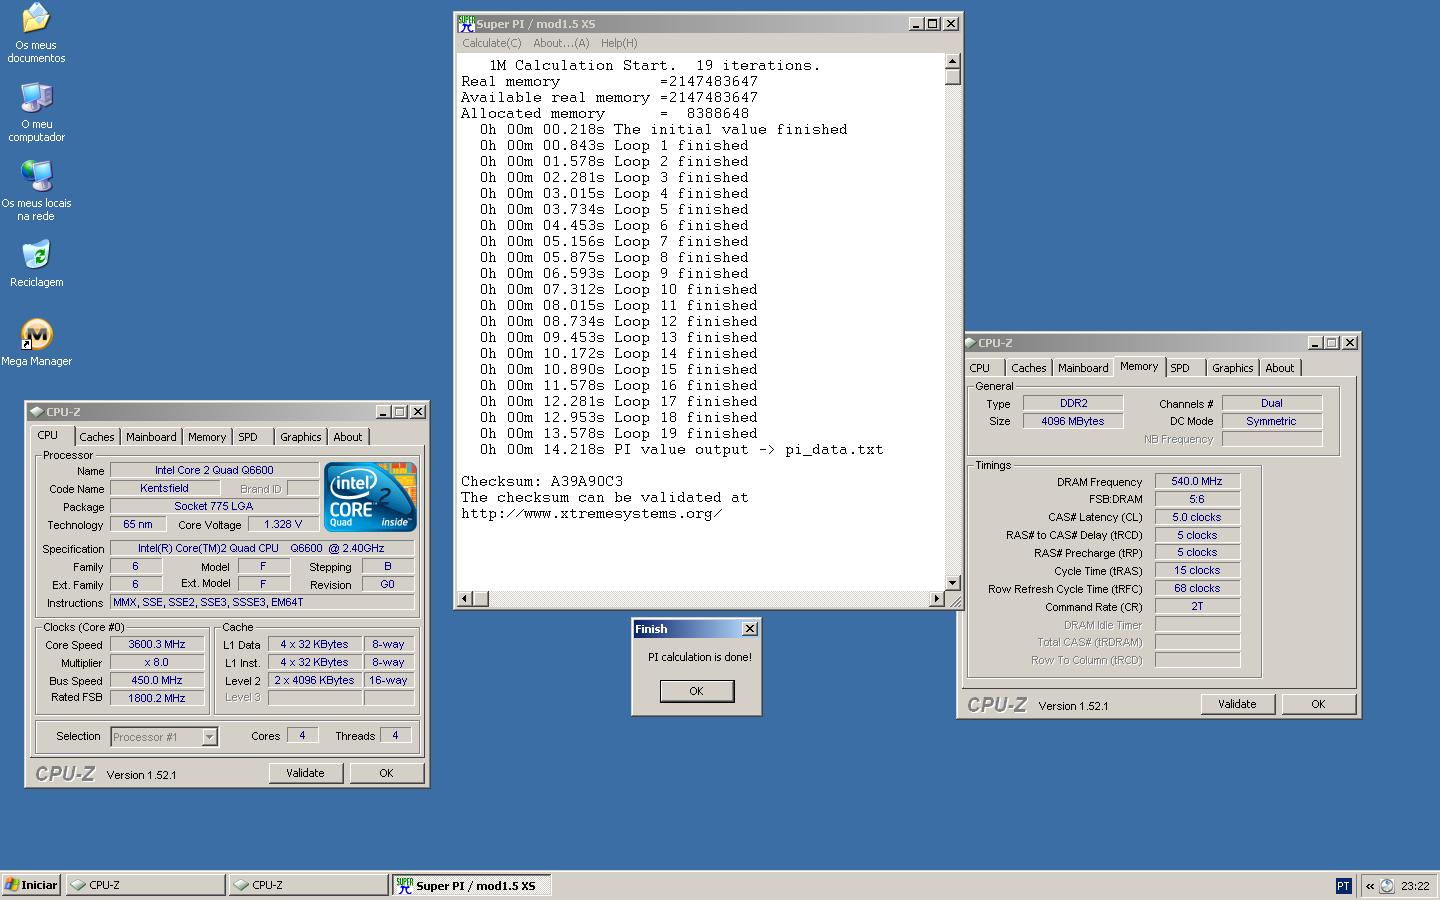Screen dimensions: 1440x900
Task: Click the system tray notification icon
Action: pyautogui.click(x=1387, y=886)
